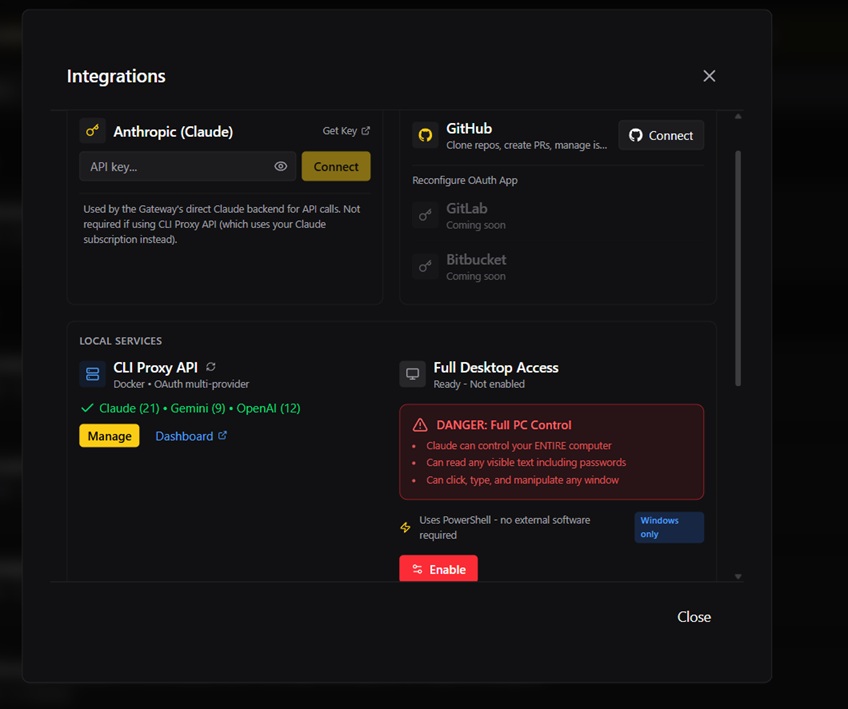Connect the Anthropic API key
The width and height of the screenshot is (848, 709).
[x=336, y=166]
